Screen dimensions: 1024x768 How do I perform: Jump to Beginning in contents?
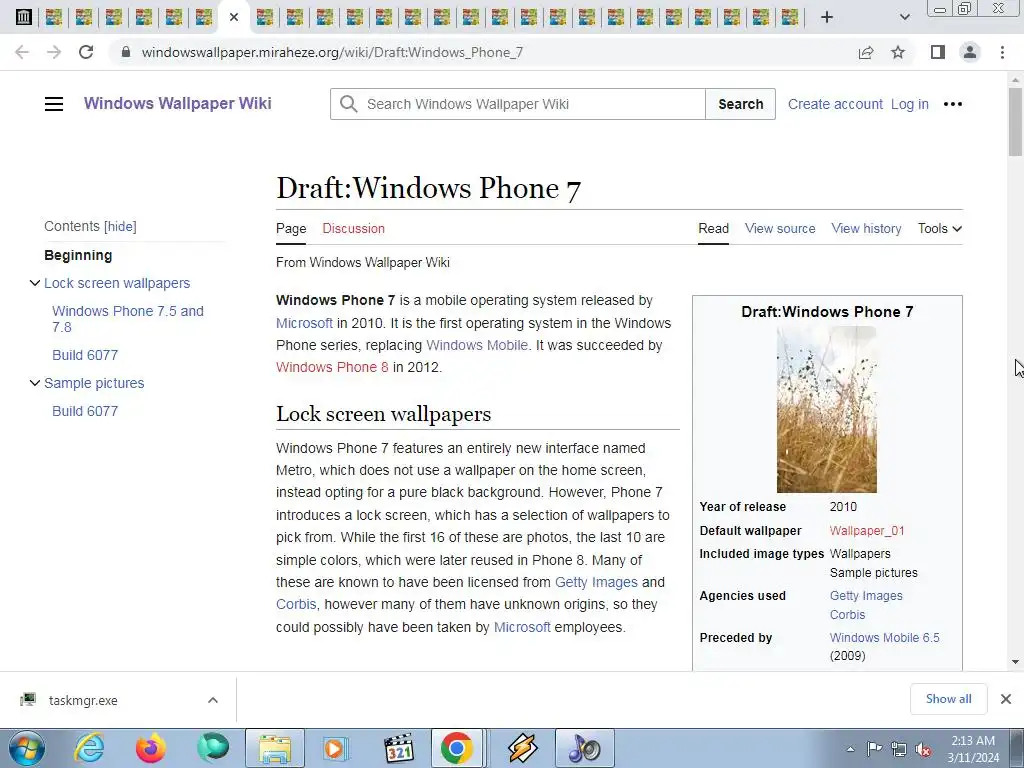pyautogui.click(x=78, y=255)
